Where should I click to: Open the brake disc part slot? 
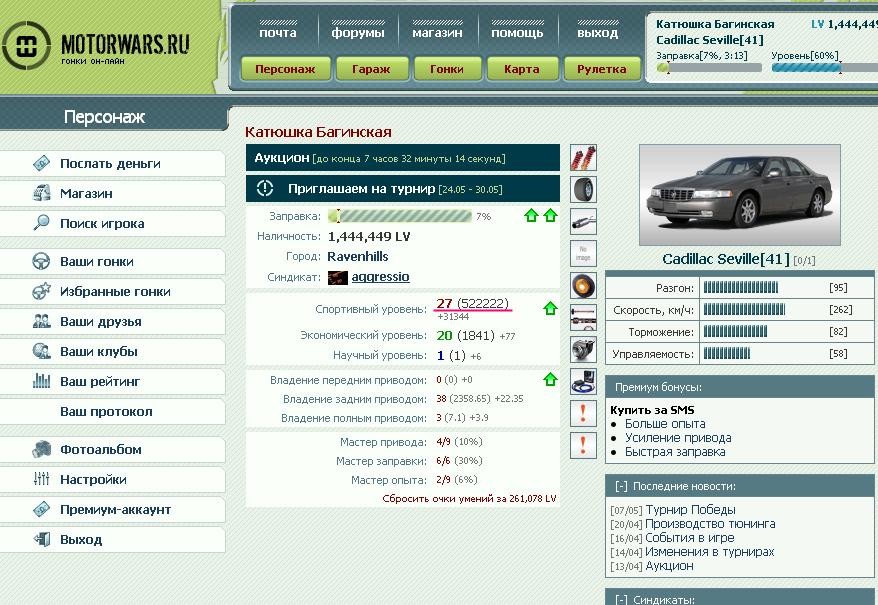pos(583,286)
